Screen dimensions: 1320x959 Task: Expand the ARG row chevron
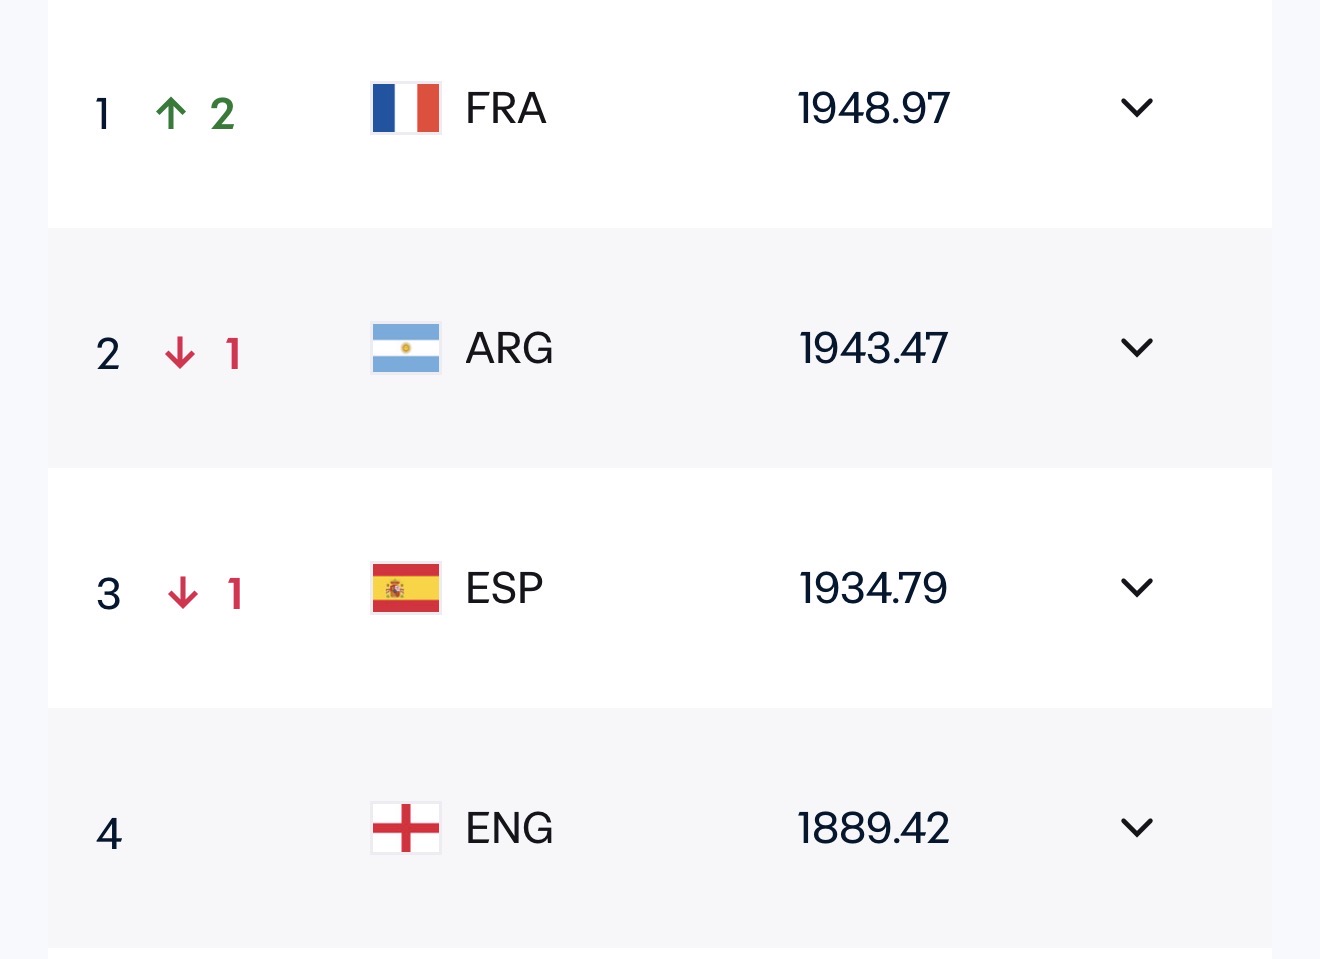tap(1137, 348)
